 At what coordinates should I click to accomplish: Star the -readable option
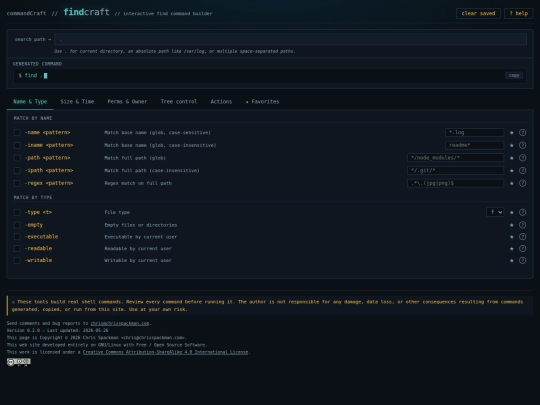pyautogui.click(x=511, y=249)
